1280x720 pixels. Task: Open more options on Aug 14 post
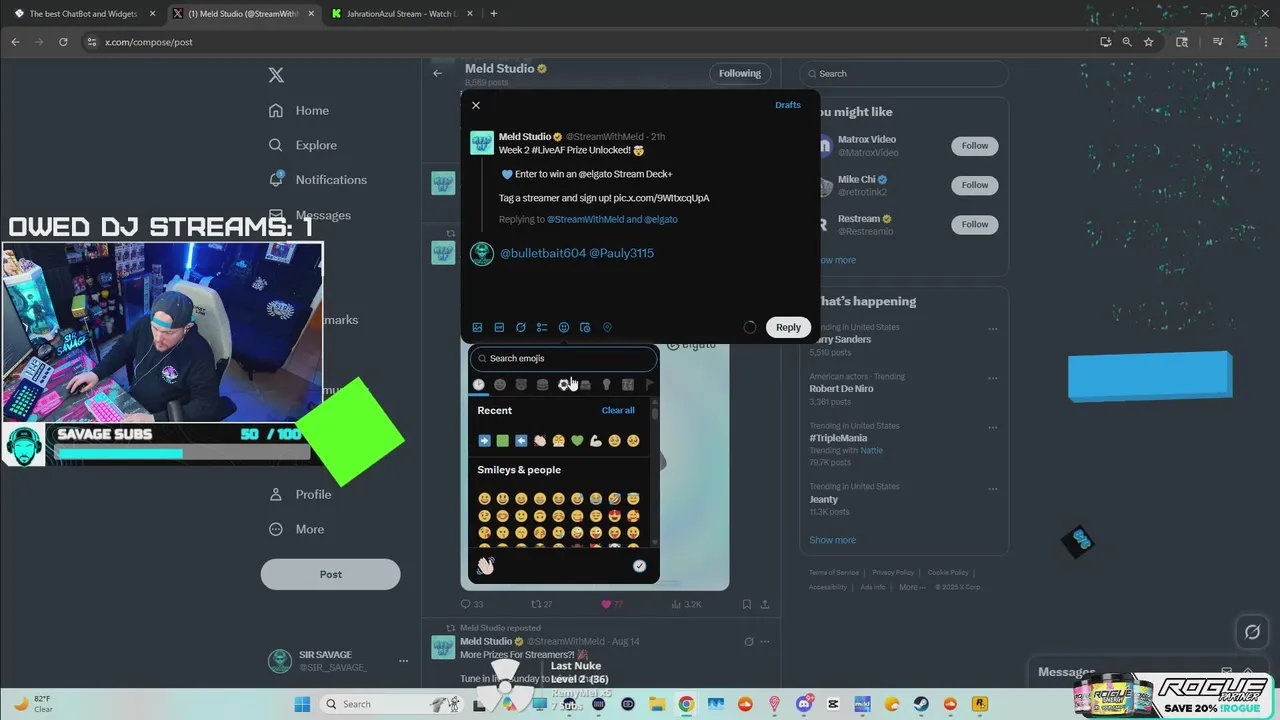[x=765, y=642]
